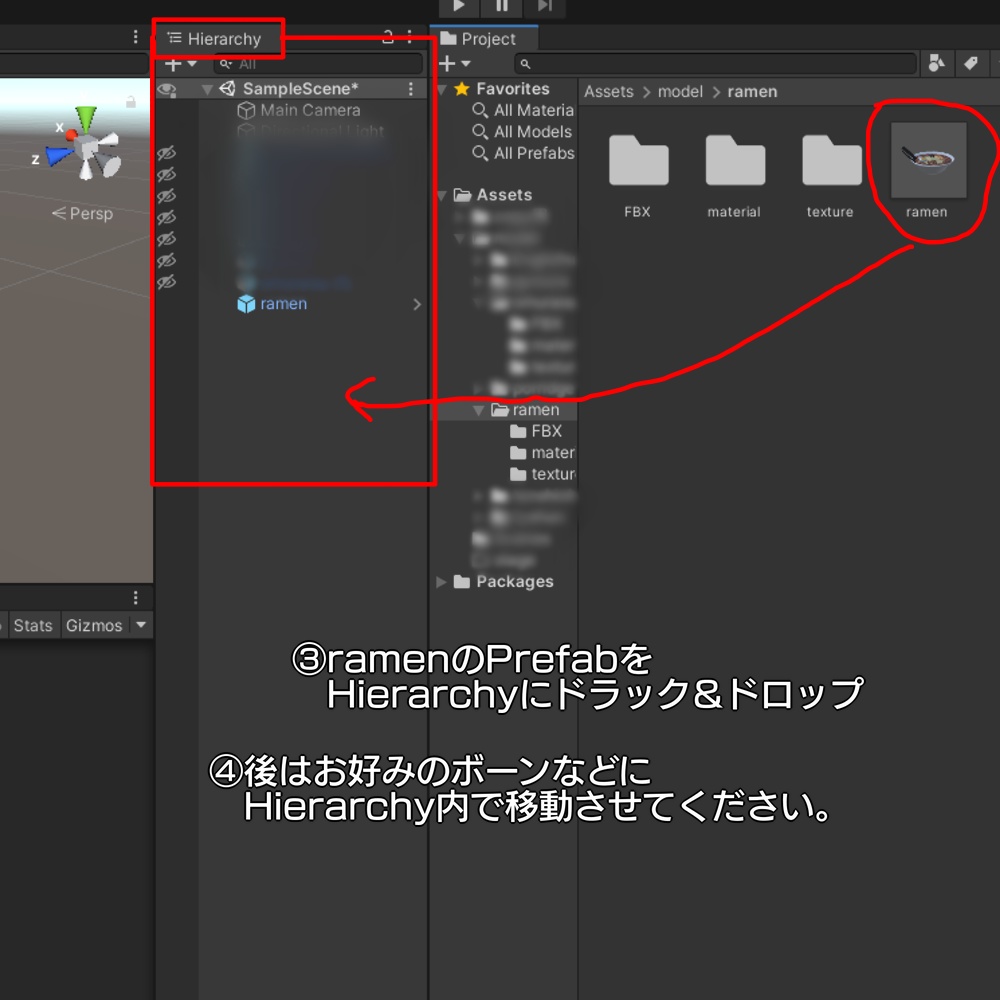Click the scene gizmo center cube
Screen dimensions: 1000x1000
pos(86,149)
